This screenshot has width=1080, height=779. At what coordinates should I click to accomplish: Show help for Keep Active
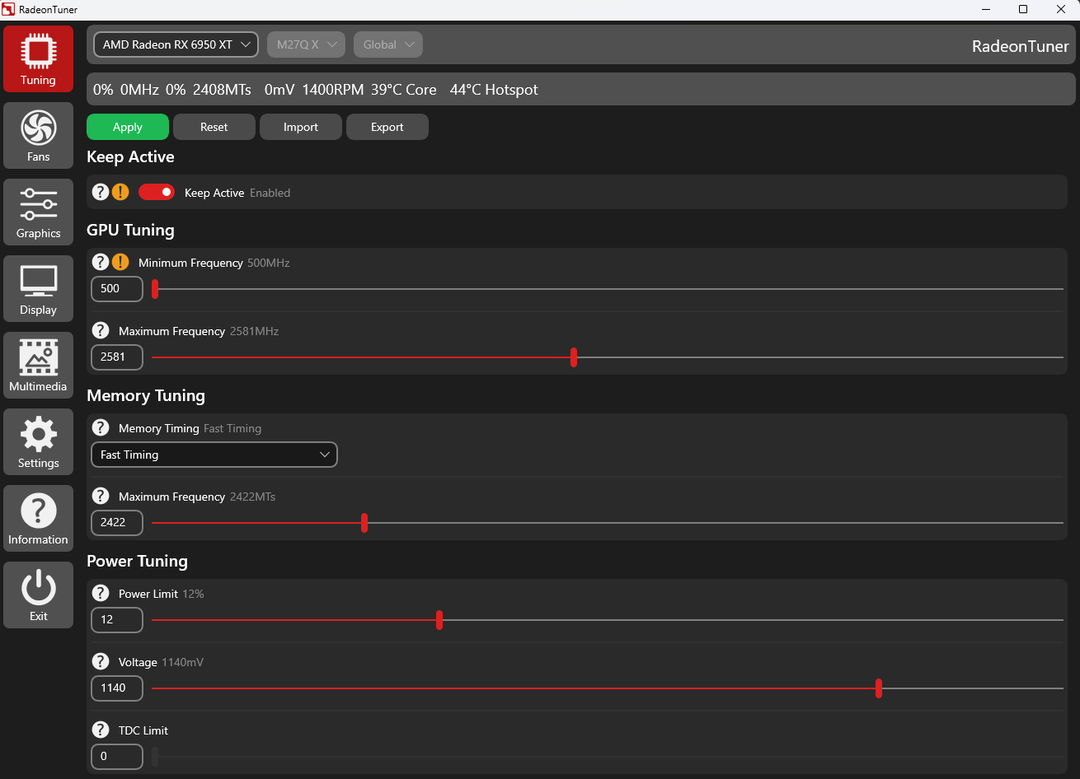(101, 192)
